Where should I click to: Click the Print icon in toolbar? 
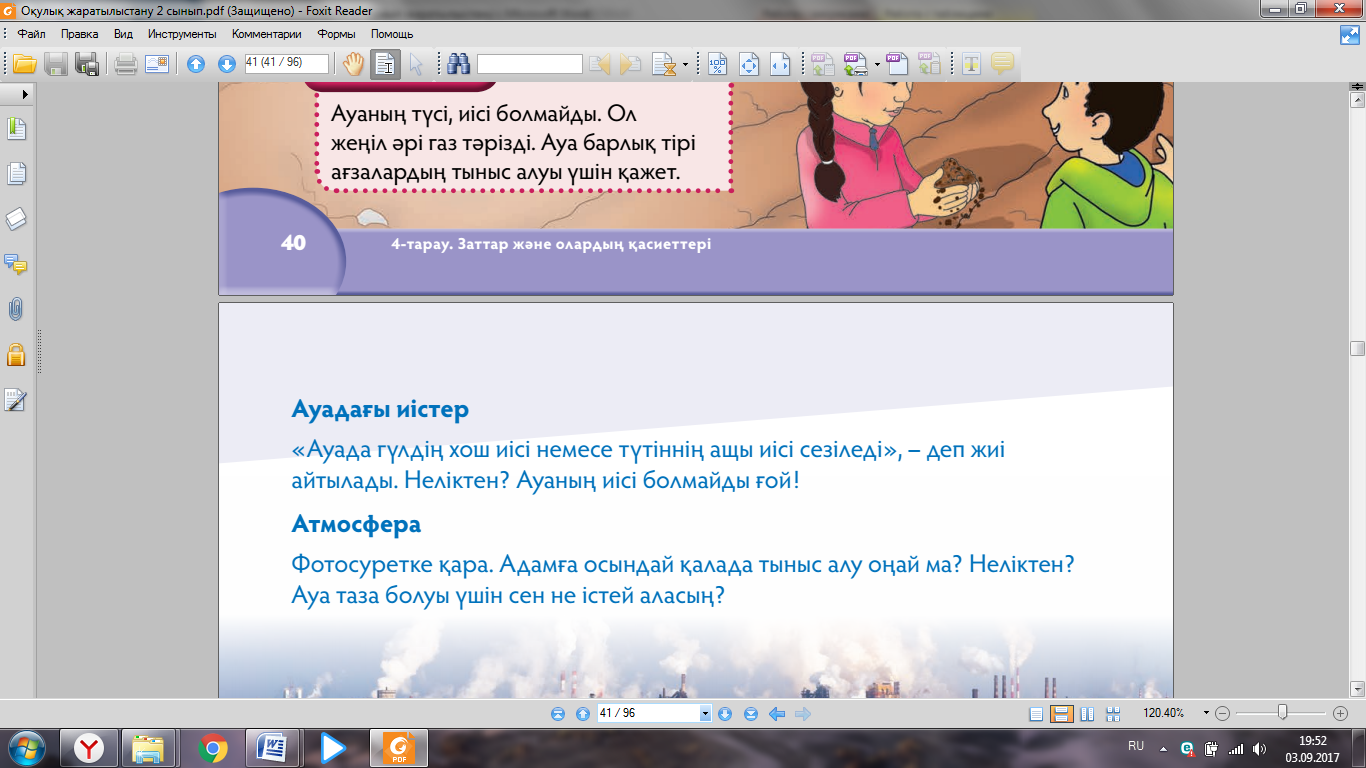[125, 64]
